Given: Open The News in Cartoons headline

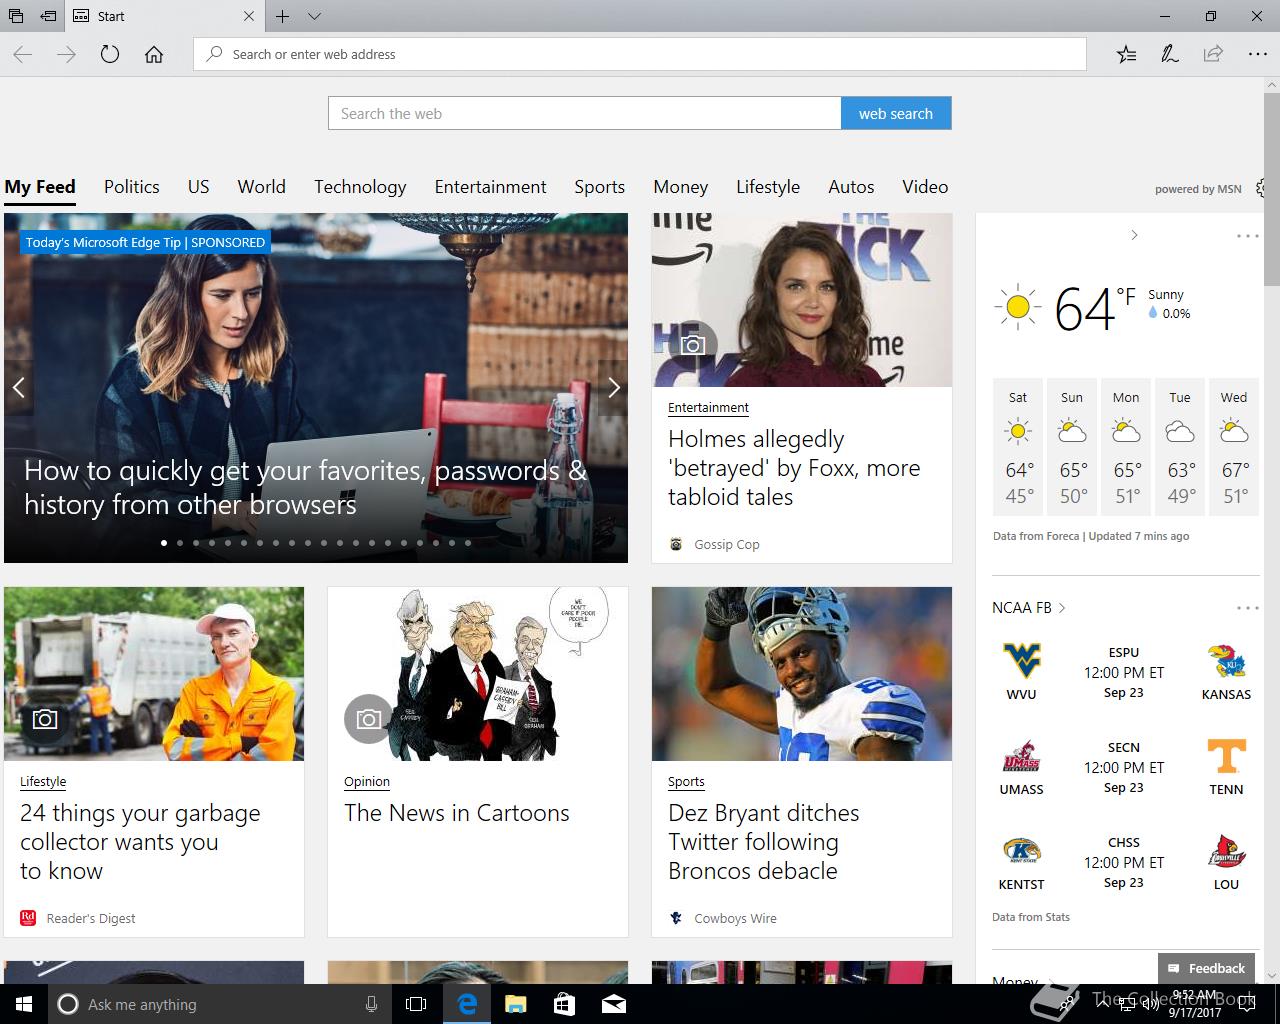Looking at the screenshot, I should 457,813.
